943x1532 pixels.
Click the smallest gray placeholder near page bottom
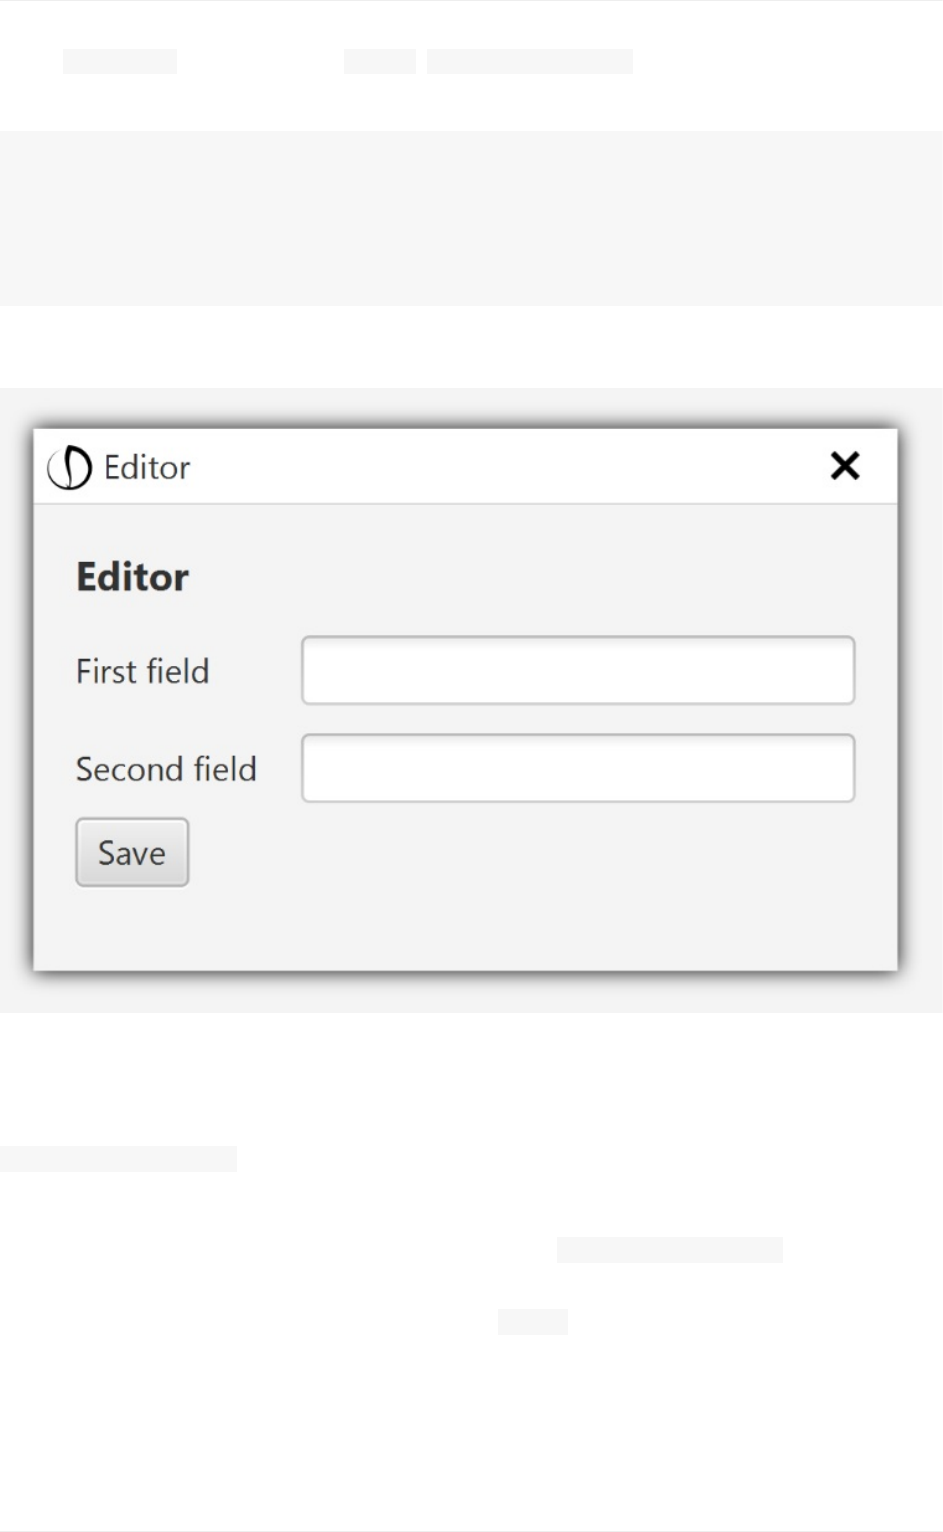pyautogui.click(x=533, y=1322)
